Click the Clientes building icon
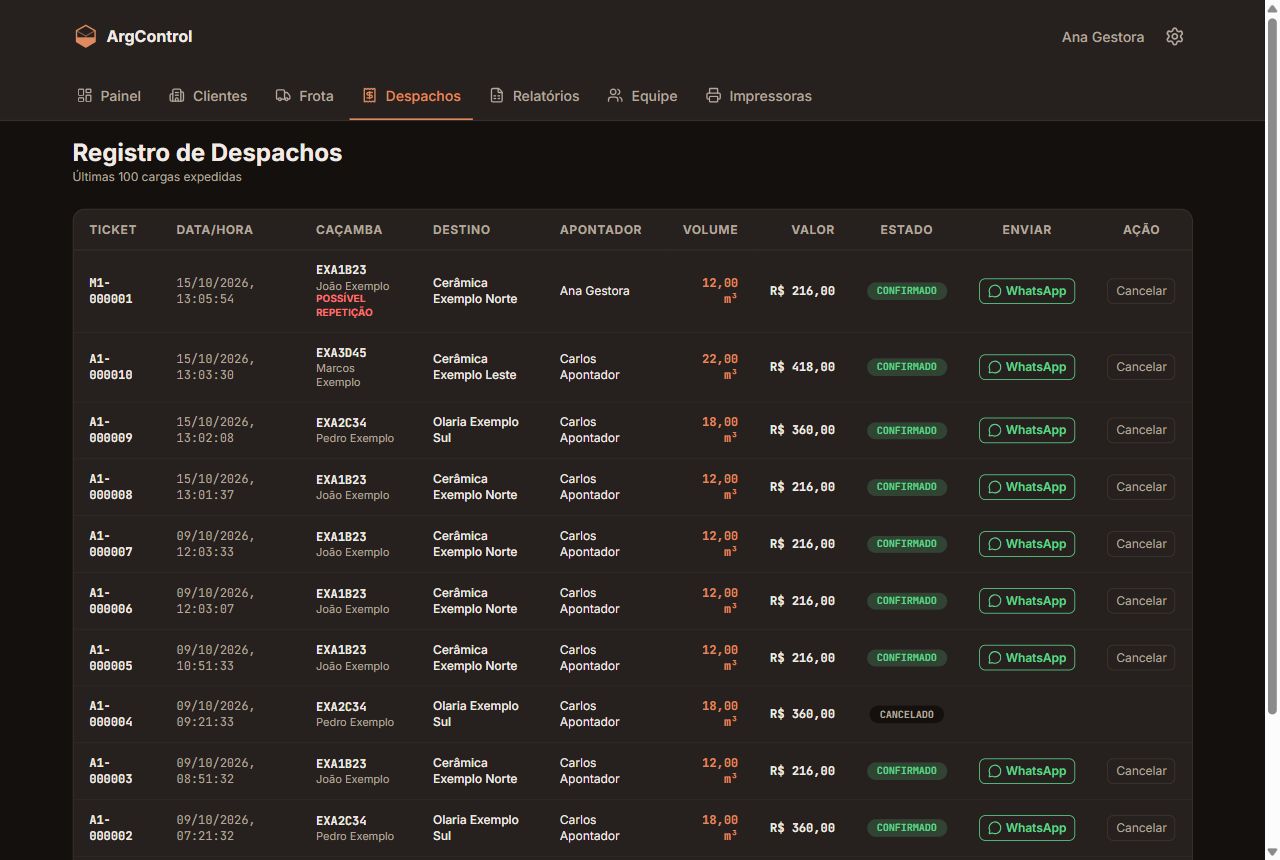 pos(177,96)
